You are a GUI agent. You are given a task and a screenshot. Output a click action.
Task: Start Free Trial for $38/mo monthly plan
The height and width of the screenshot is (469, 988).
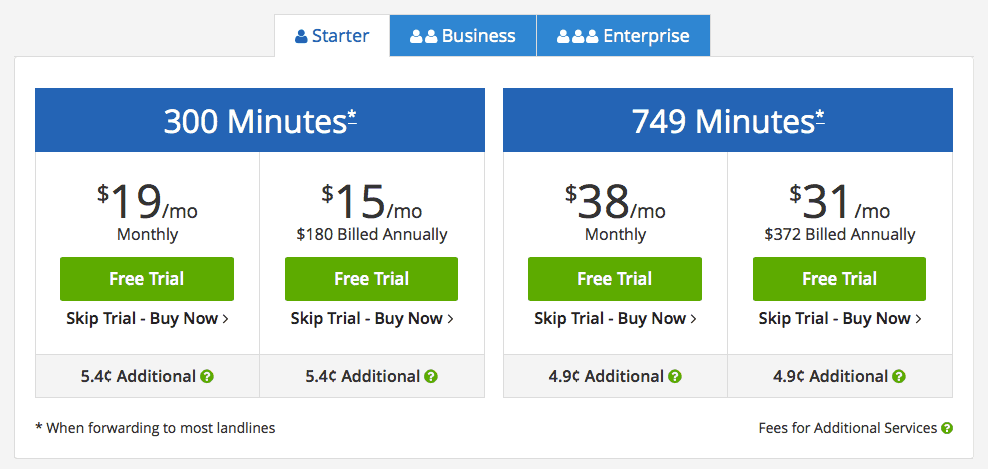coord(615,279)
